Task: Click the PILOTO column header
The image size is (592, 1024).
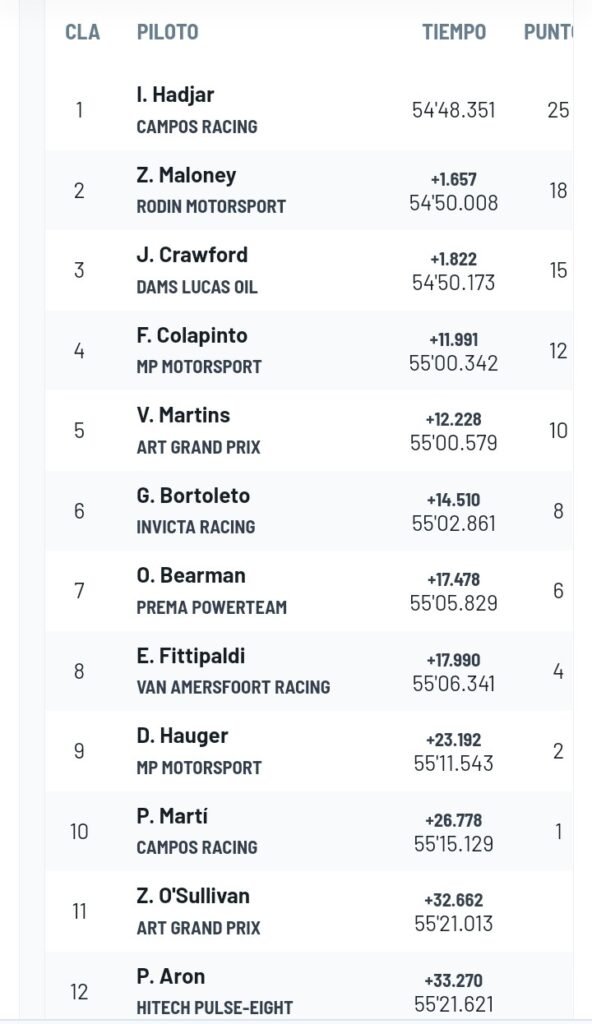Action: point(167,31)
